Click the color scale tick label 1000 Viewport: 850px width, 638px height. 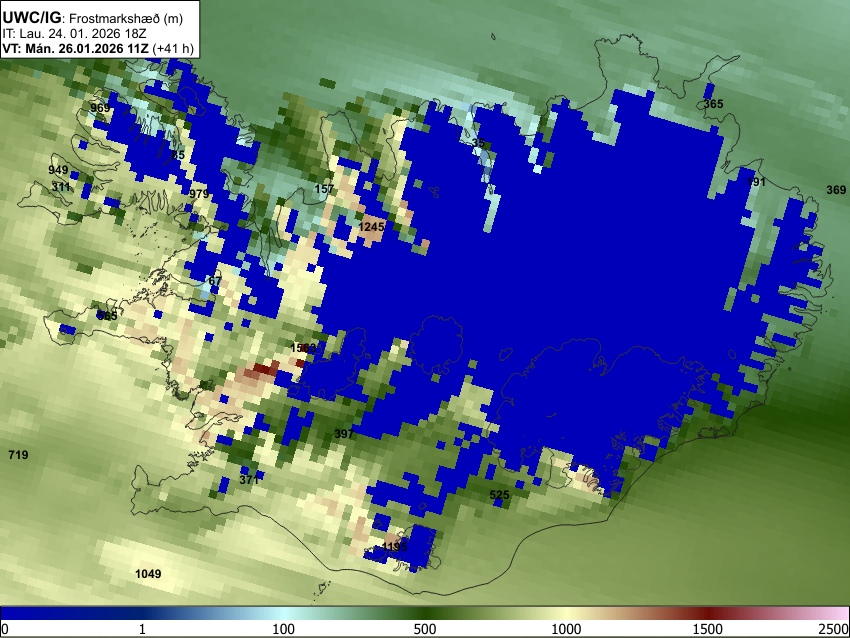pos(566,629)
